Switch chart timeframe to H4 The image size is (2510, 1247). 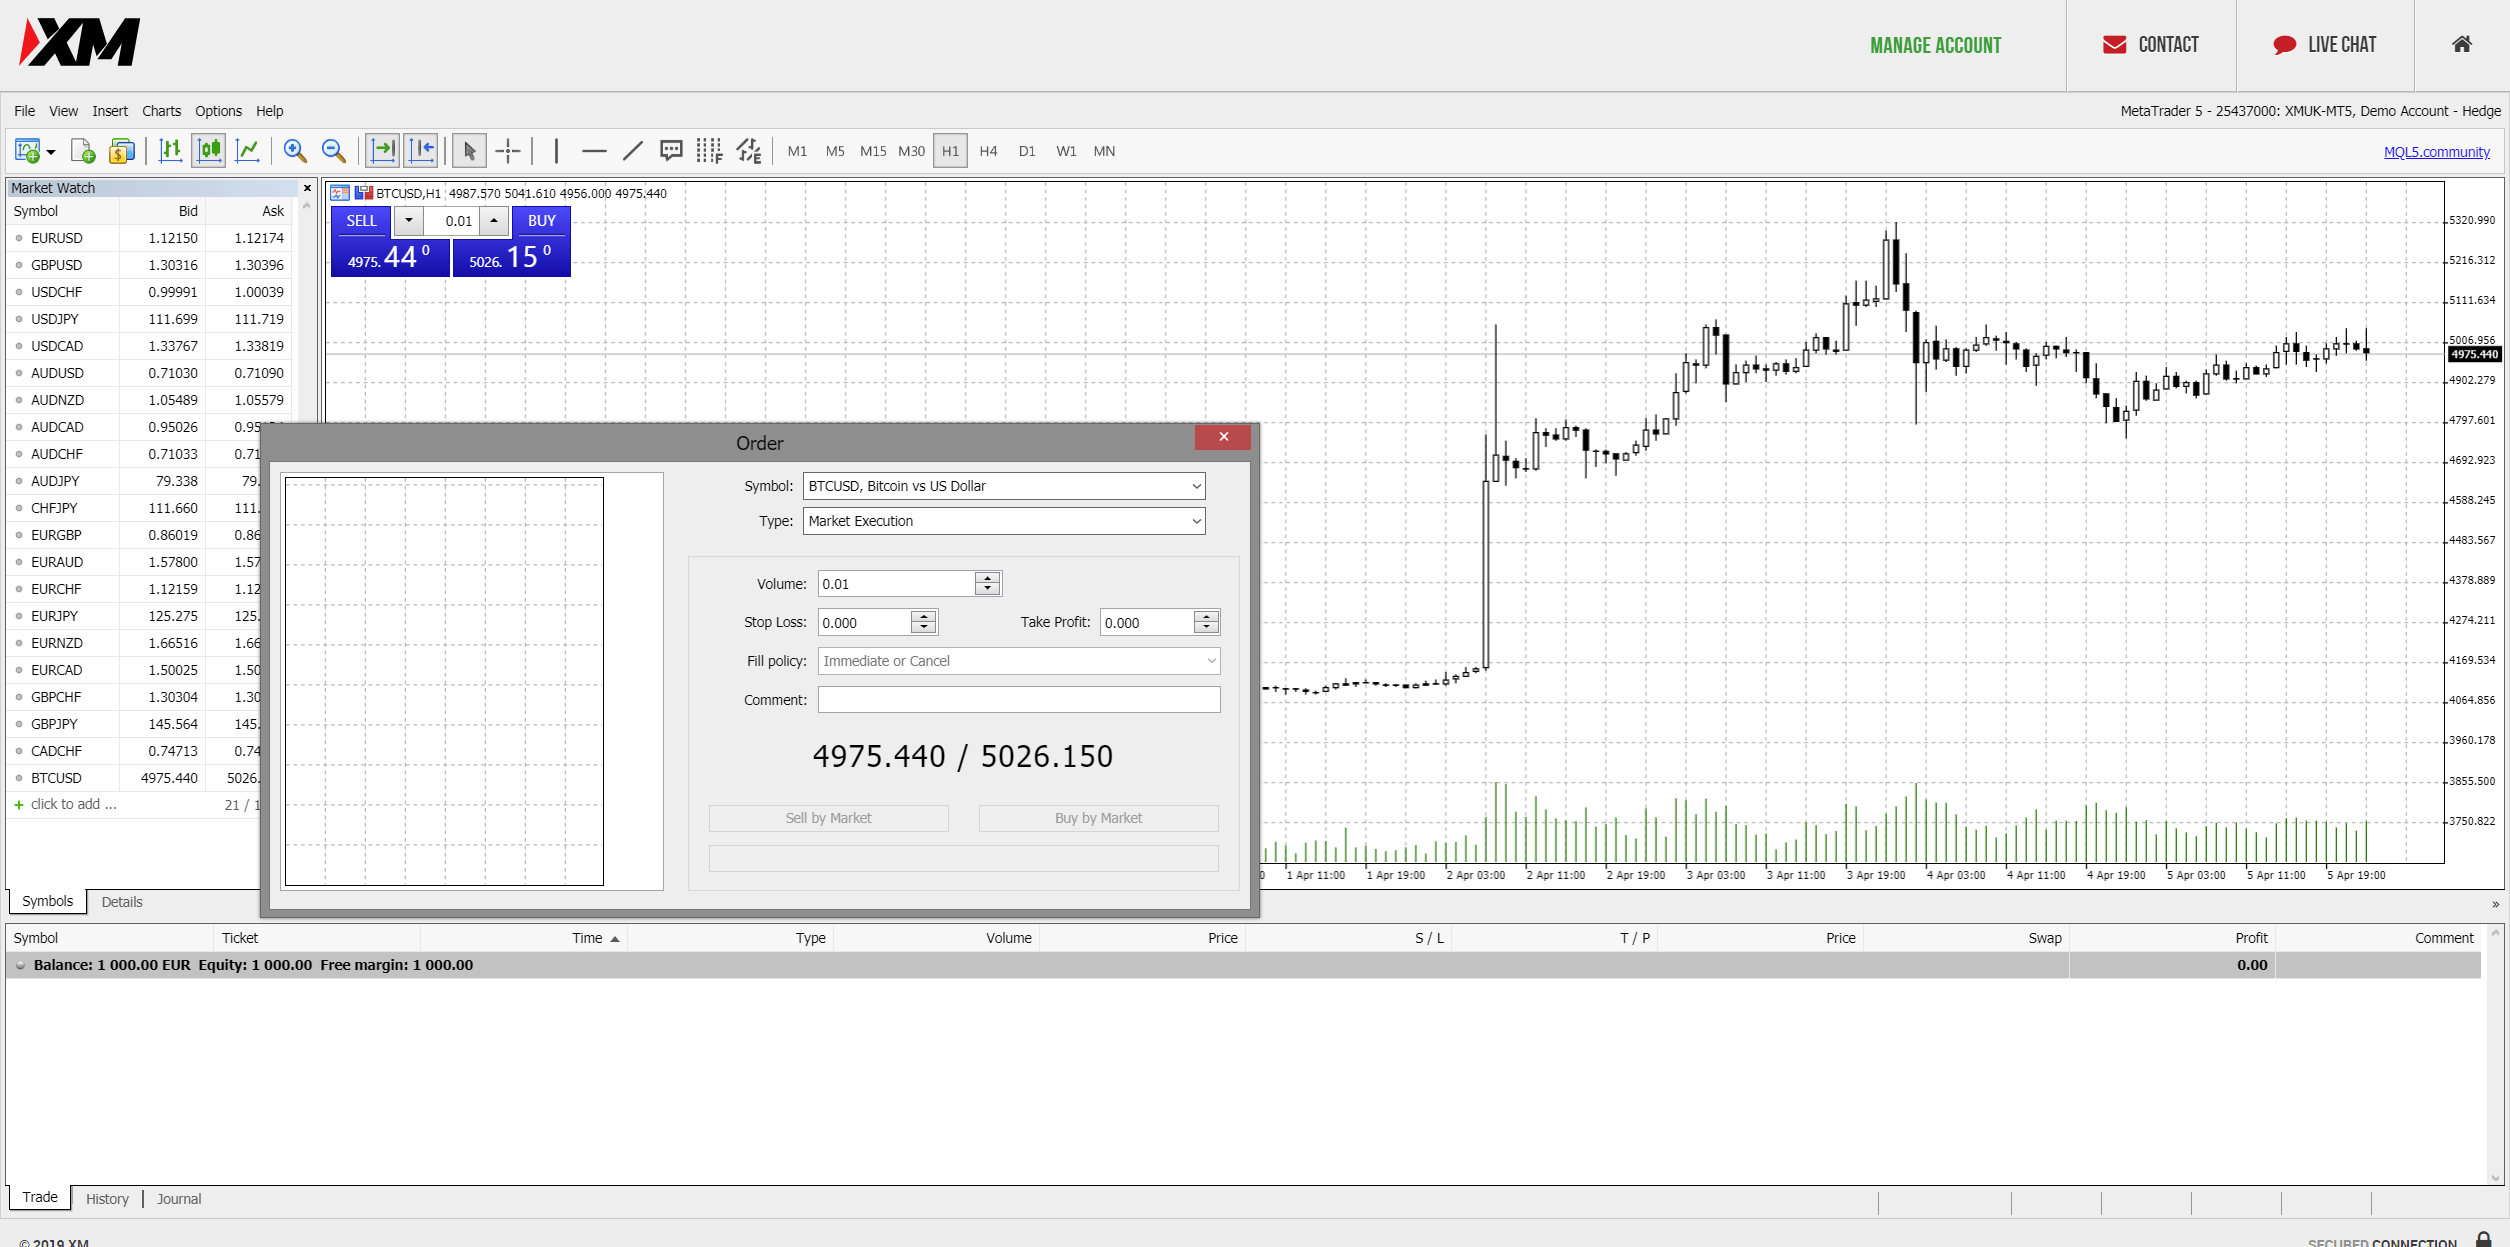coord(988,151)
